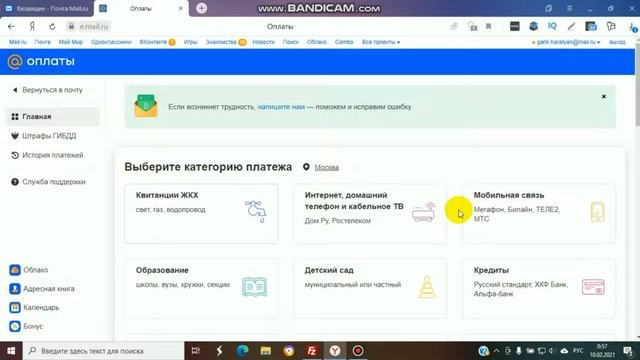Open Детский сад payment category

370,289
